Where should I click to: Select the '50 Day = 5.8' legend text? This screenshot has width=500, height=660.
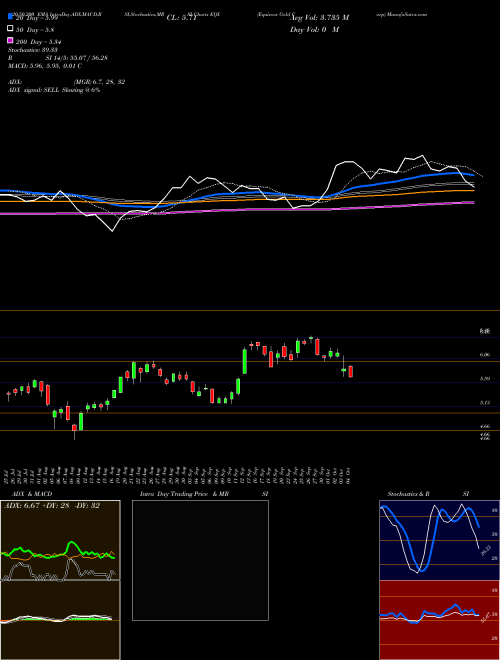34,30
